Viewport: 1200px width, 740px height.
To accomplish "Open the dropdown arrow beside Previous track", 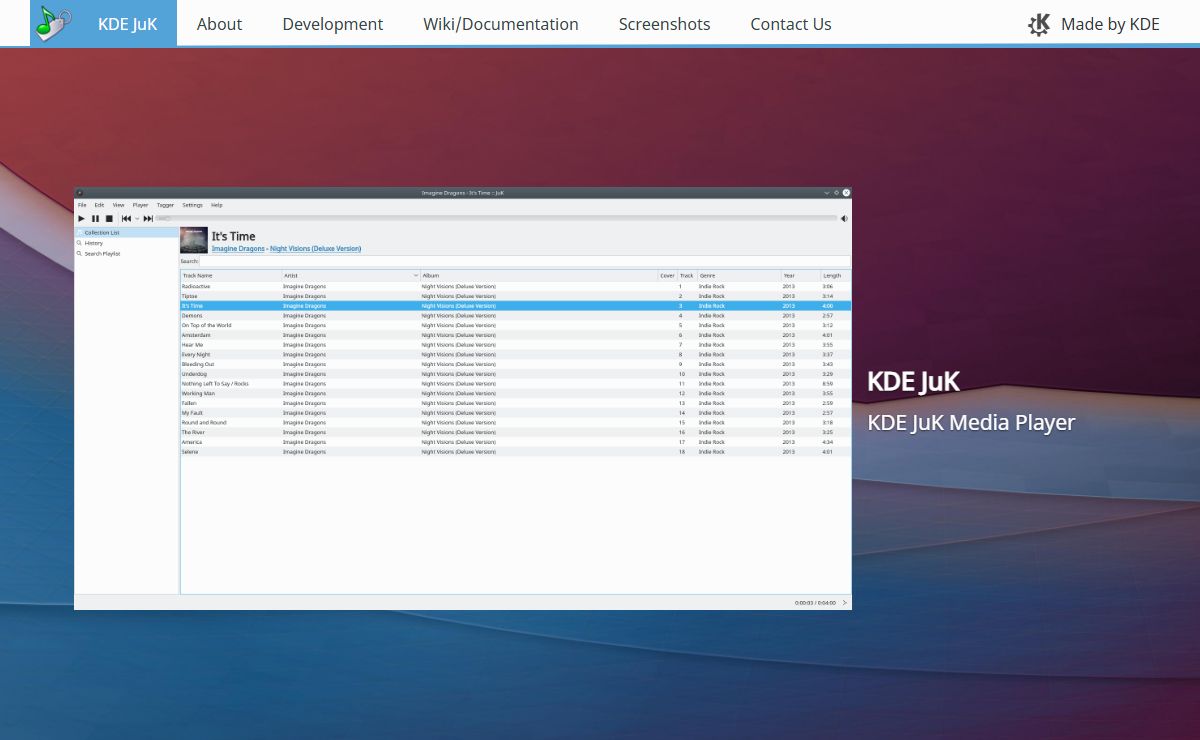I will (x=137, y=218).
